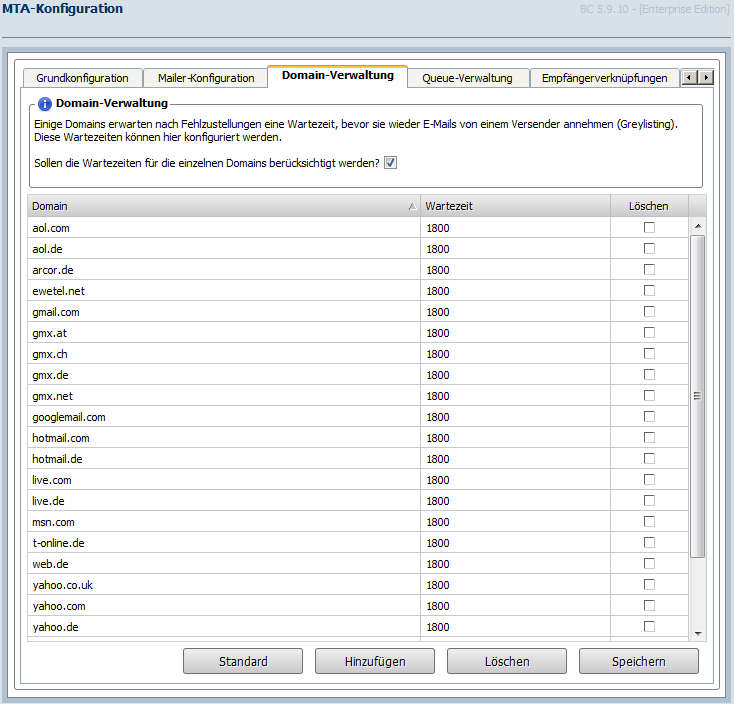
Task: Click the Löschen button at bottom
Action: pos(507,661)
